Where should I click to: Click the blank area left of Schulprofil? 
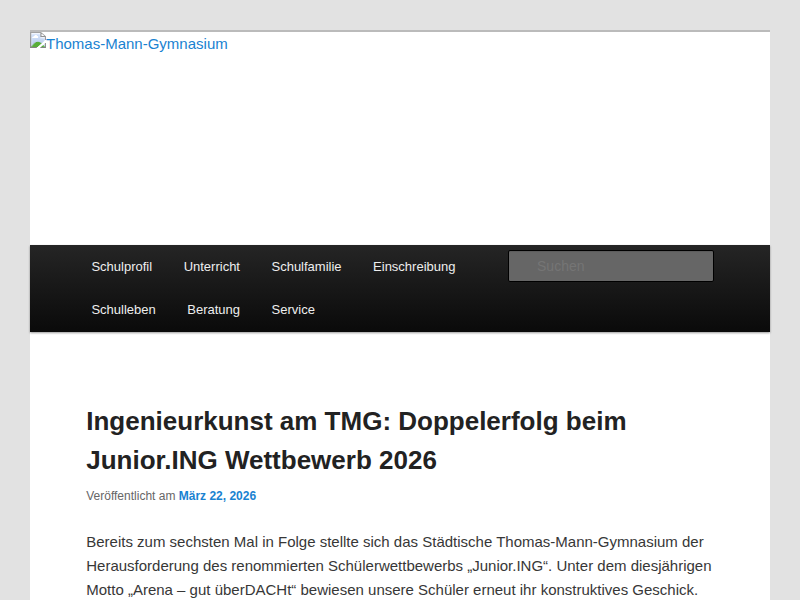tap(55, 267)
